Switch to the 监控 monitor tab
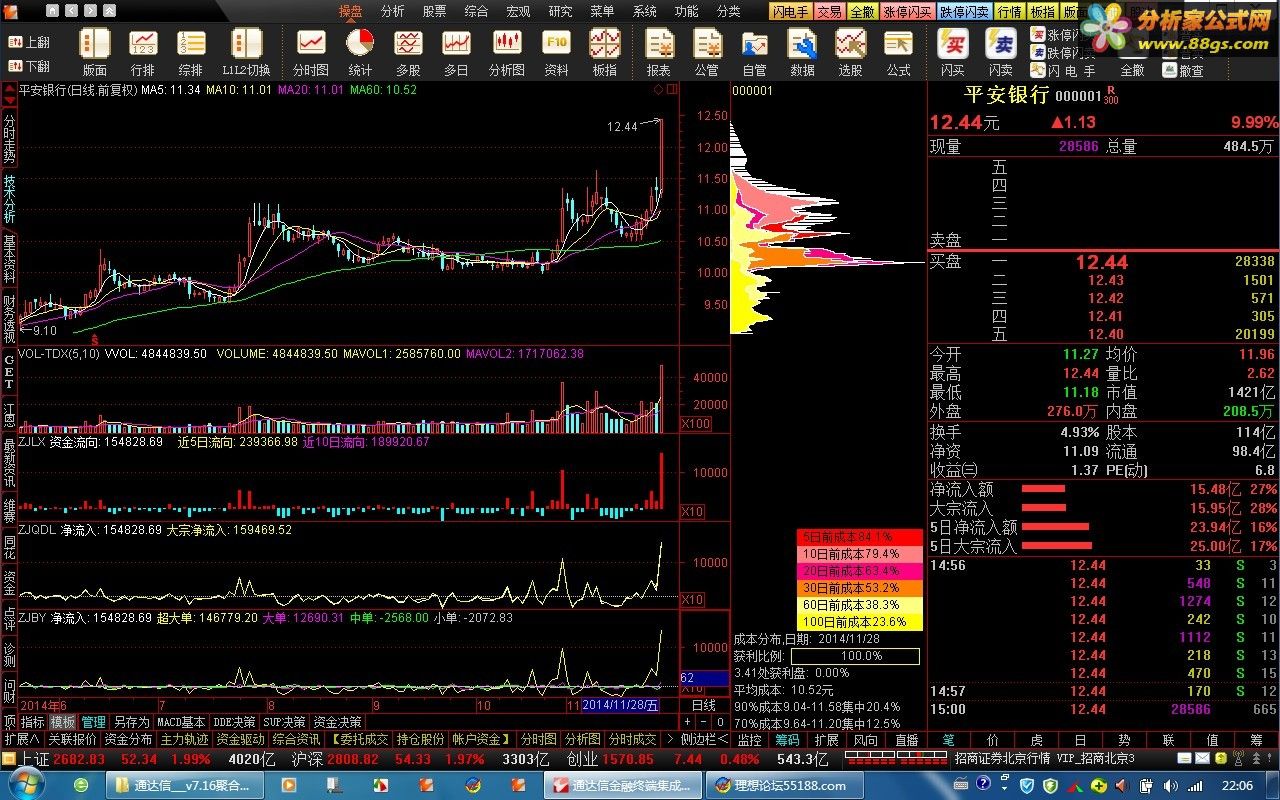The image size is (1280, 800). click(749, 740)
